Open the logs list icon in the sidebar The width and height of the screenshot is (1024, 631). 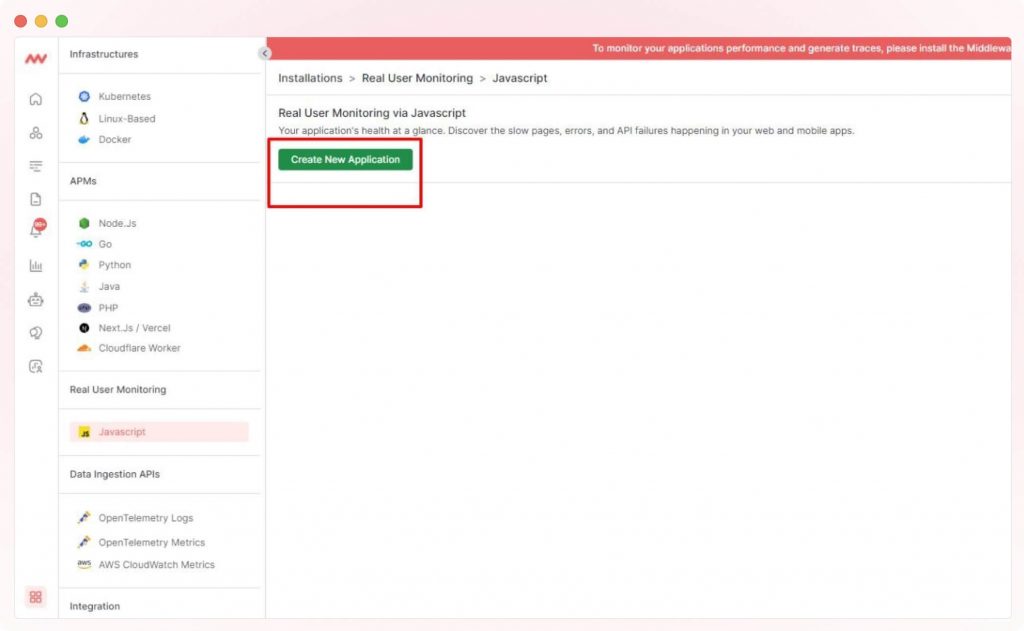[35, 165]
